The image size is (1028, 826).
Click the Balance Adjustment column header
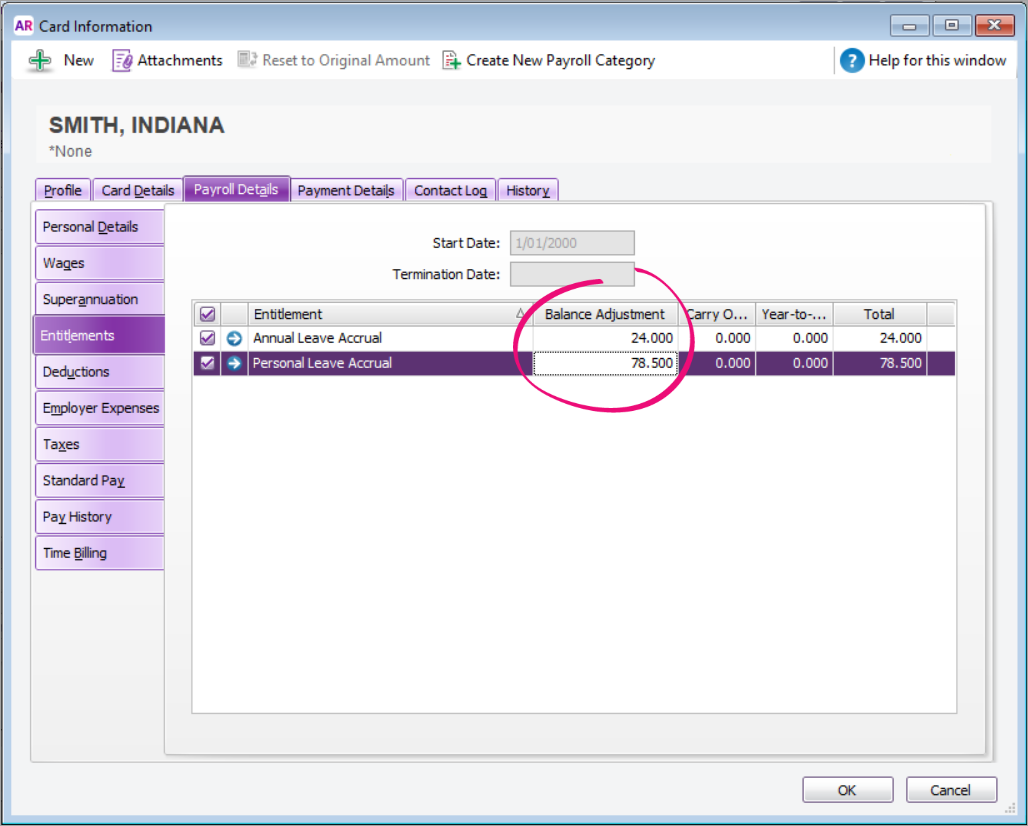pyautogui.click(x=604, y=314)
